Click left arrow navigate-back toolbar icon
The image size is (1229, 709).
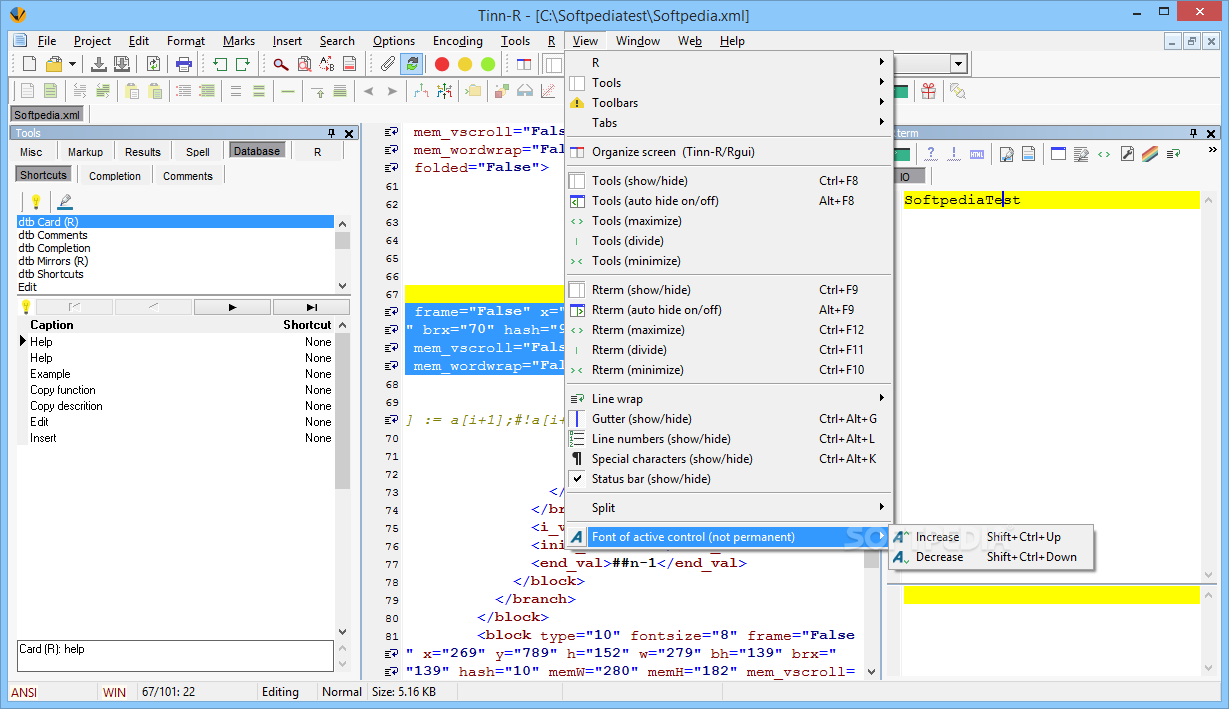368,91
